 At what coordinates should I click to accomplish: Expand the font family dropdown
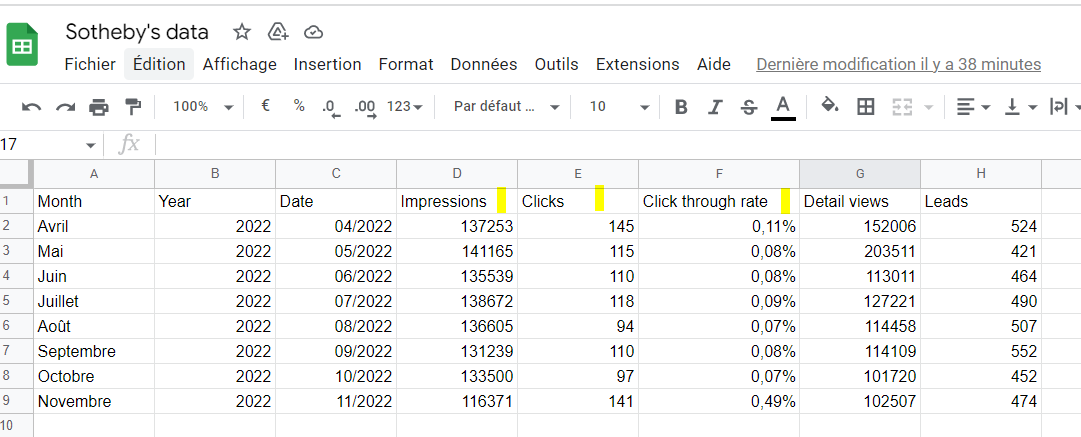[x=506, y=107]
